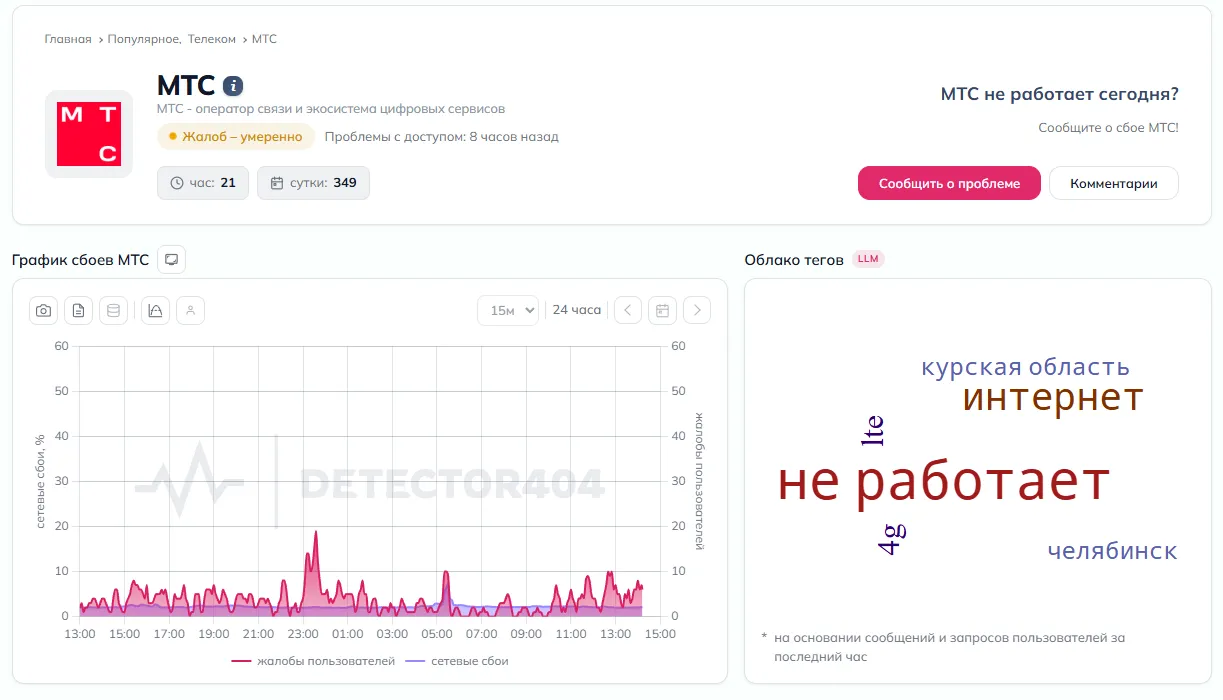Open the 15м interval dropdown
This screenshot has width=1223, height=700.
[508, 311]
